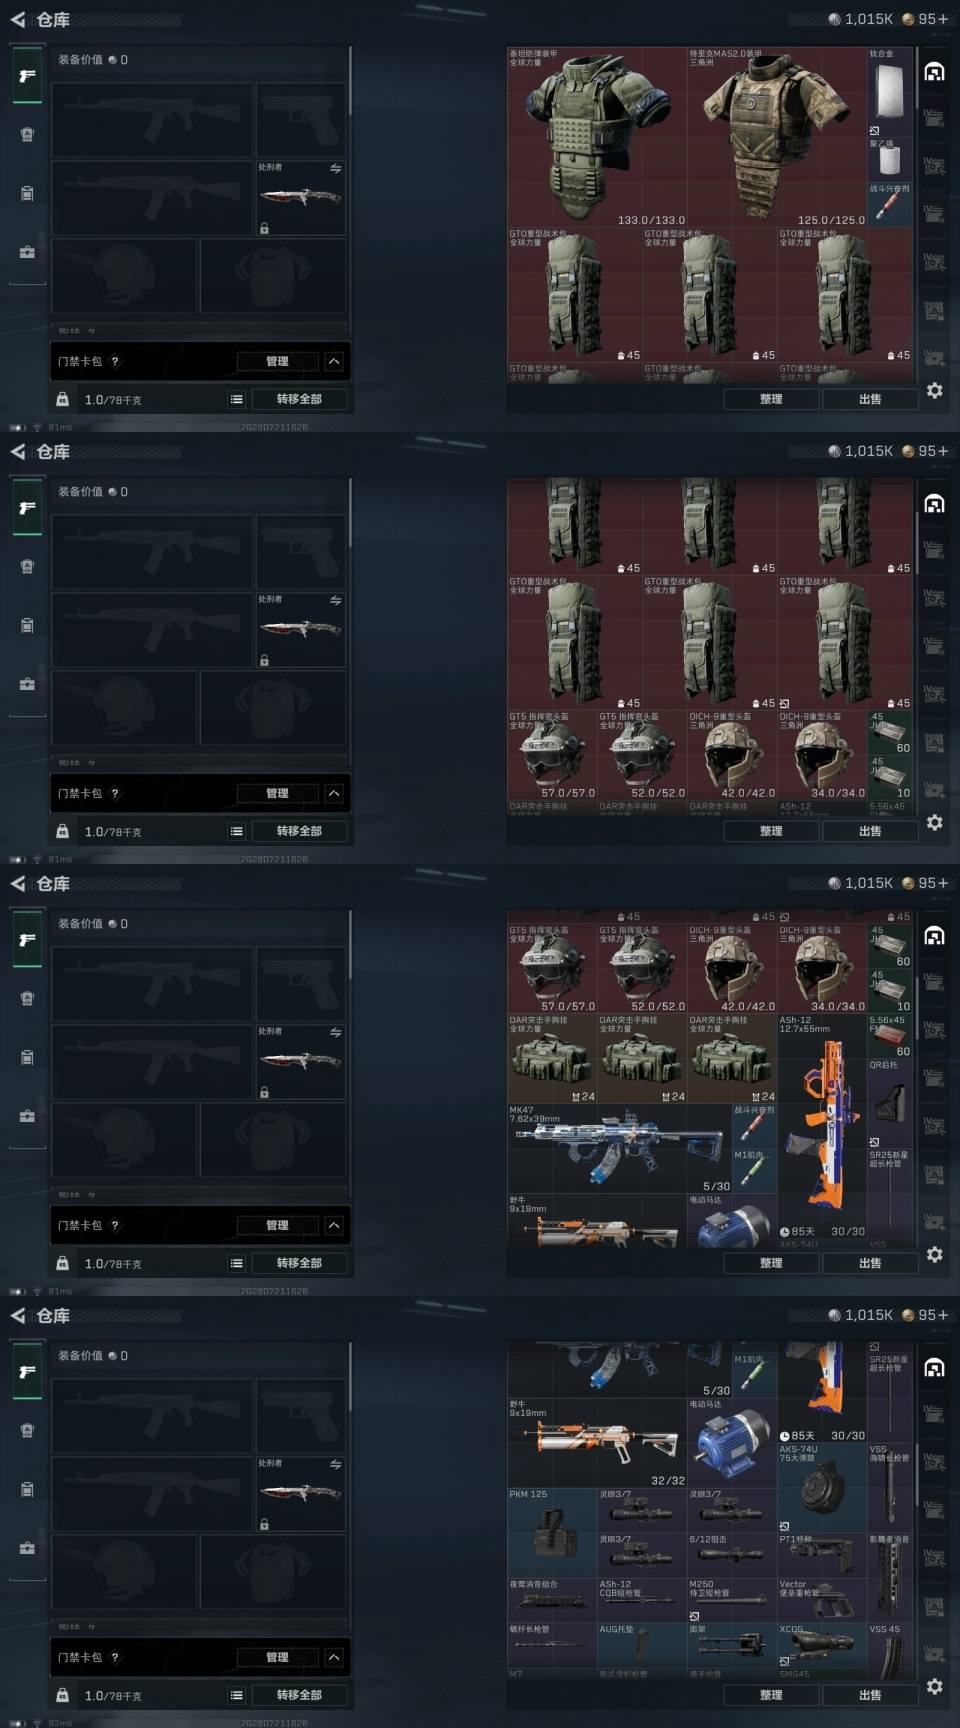Select the 聚乙烯 material roll item
The height and width of the screenshot is (1728, 960).
pos(890,160)
